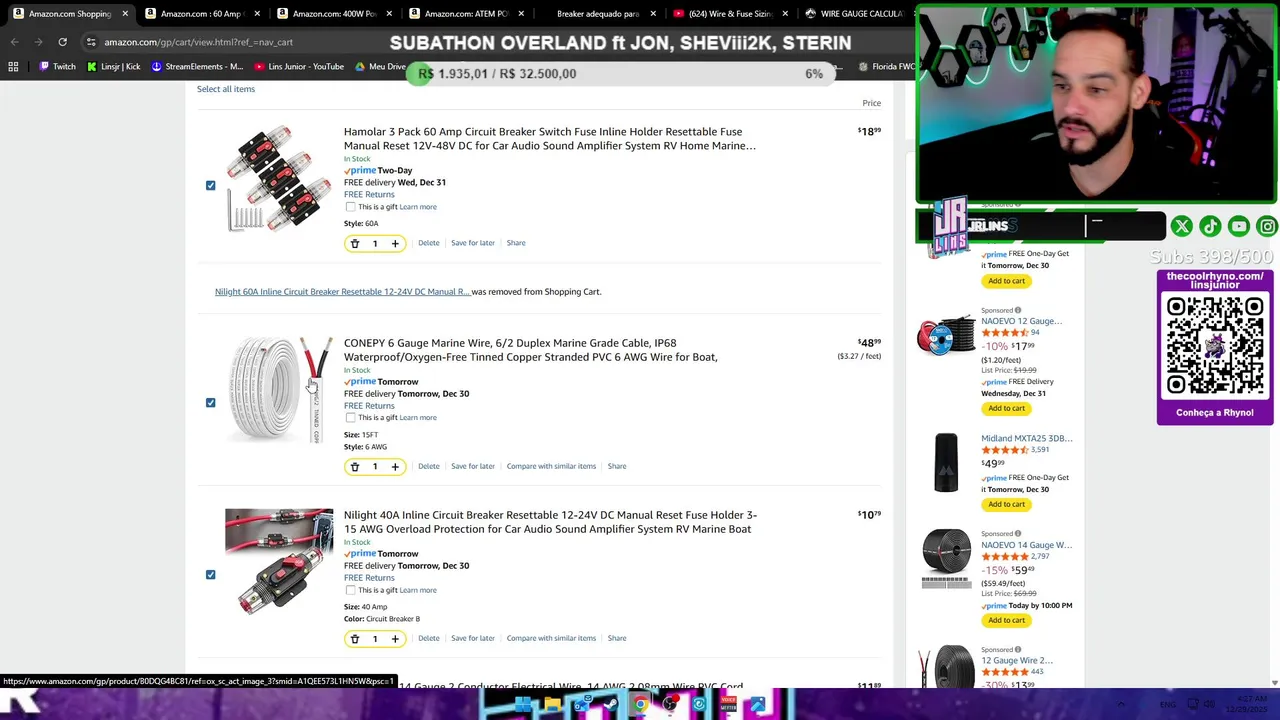Share the Nilight 40A breaker item
This screenshot has height=720, width=1280.
point(617,638)
